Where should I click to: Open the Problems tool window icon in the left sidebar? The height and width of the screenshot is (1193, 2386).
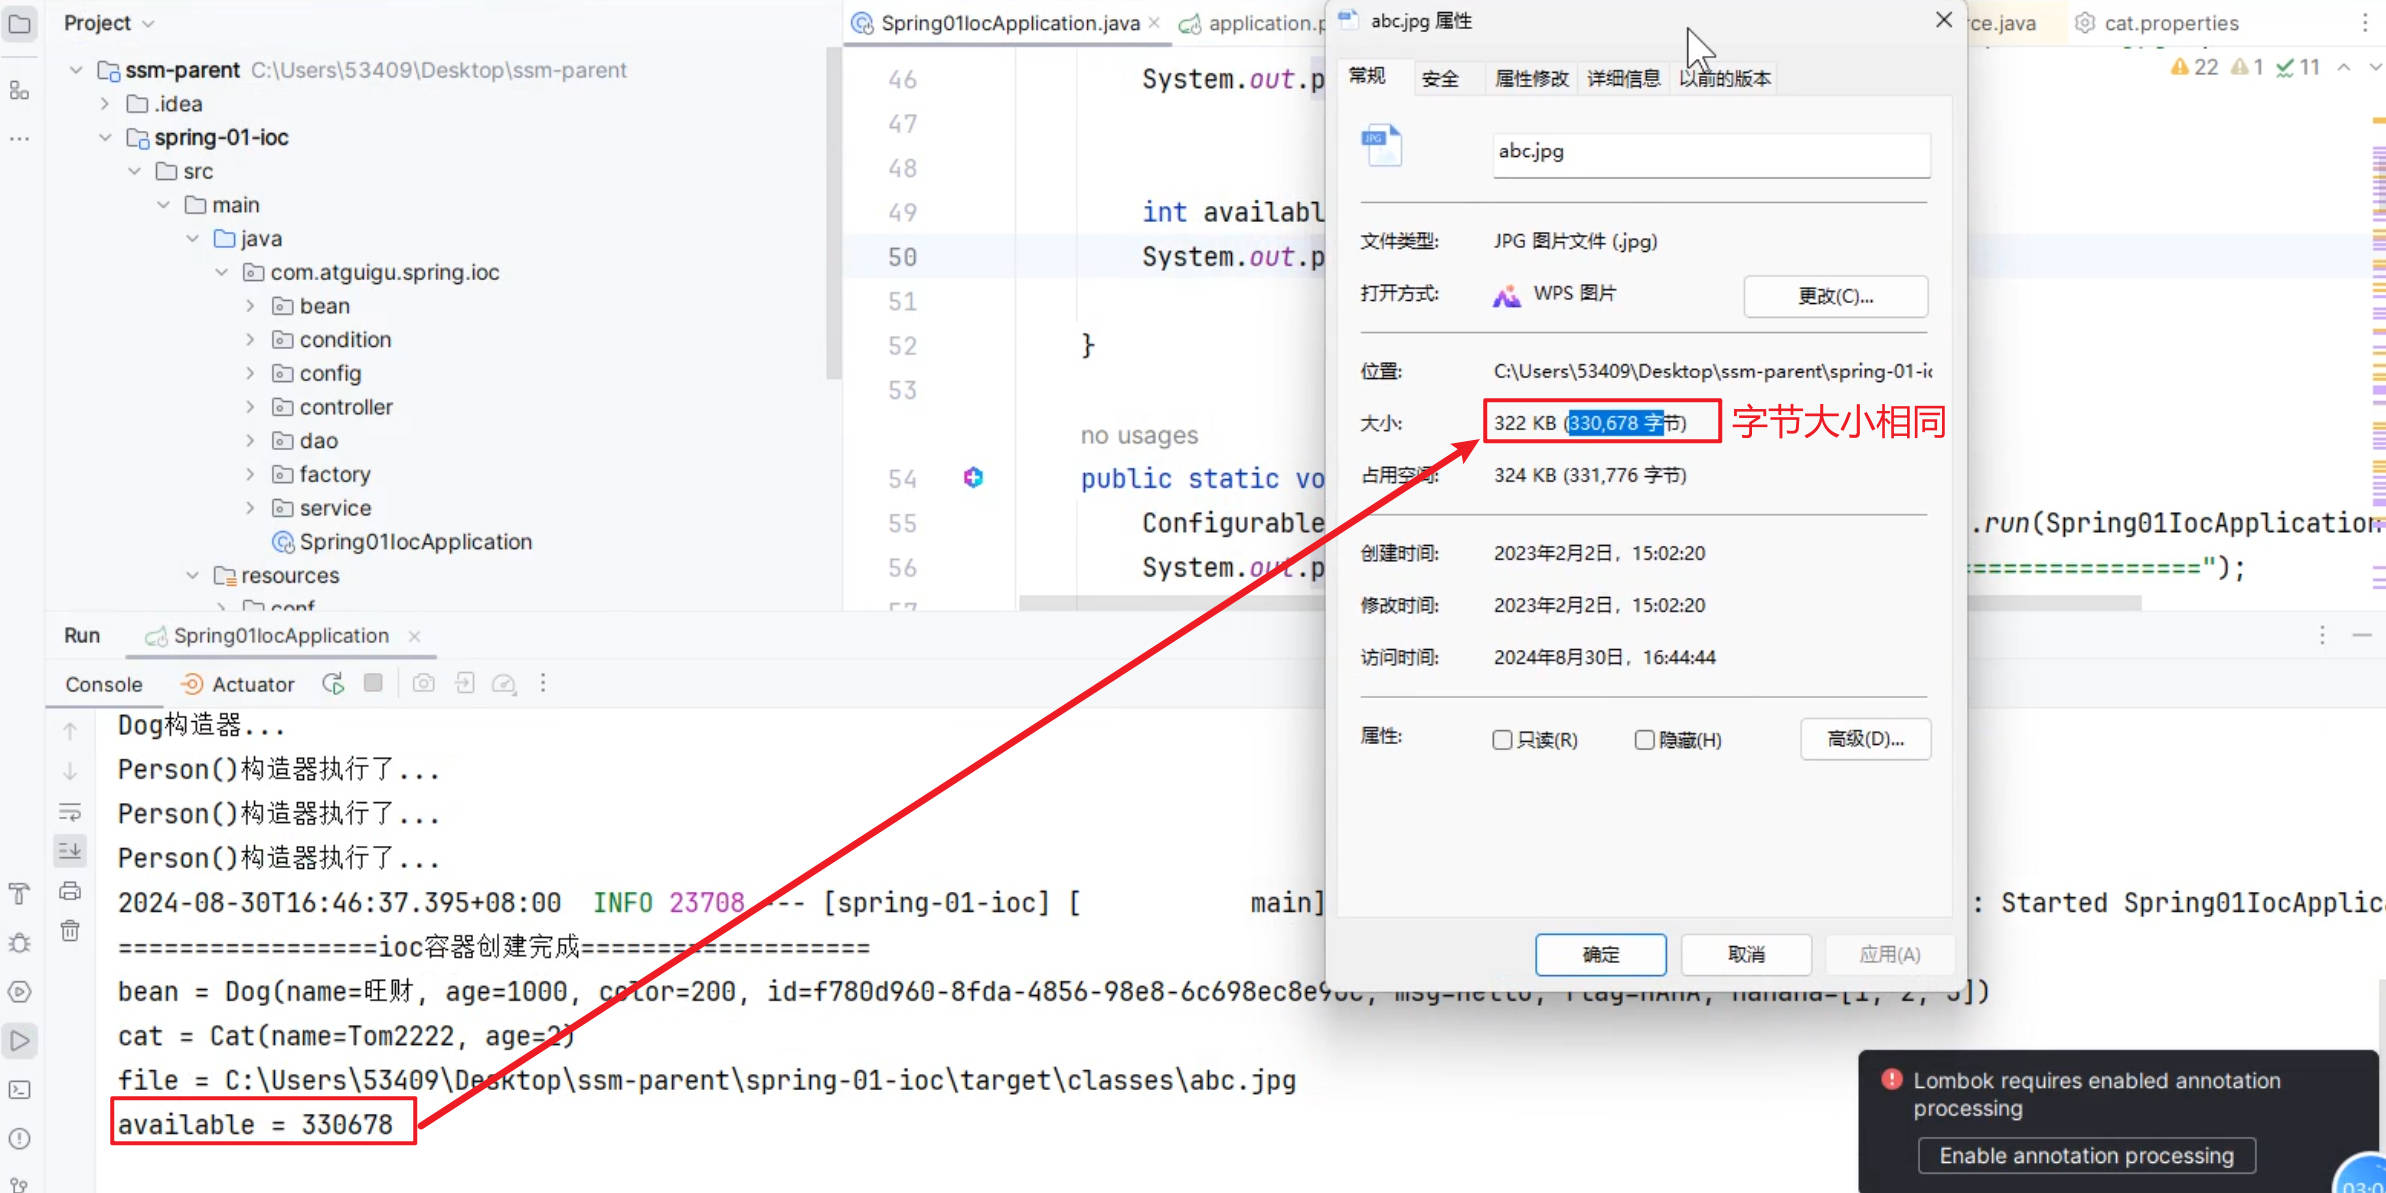(x=19, y=1139)
